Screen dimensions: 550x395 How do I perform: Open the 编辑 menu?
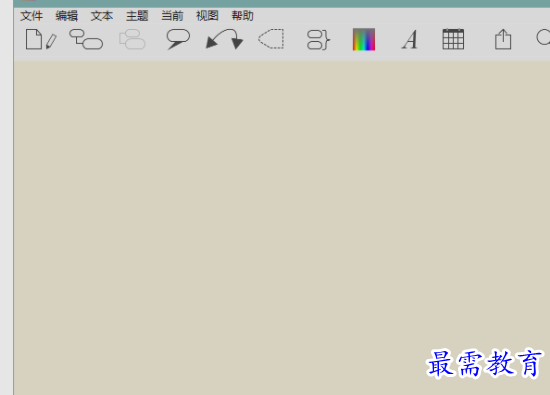point(67,16)
